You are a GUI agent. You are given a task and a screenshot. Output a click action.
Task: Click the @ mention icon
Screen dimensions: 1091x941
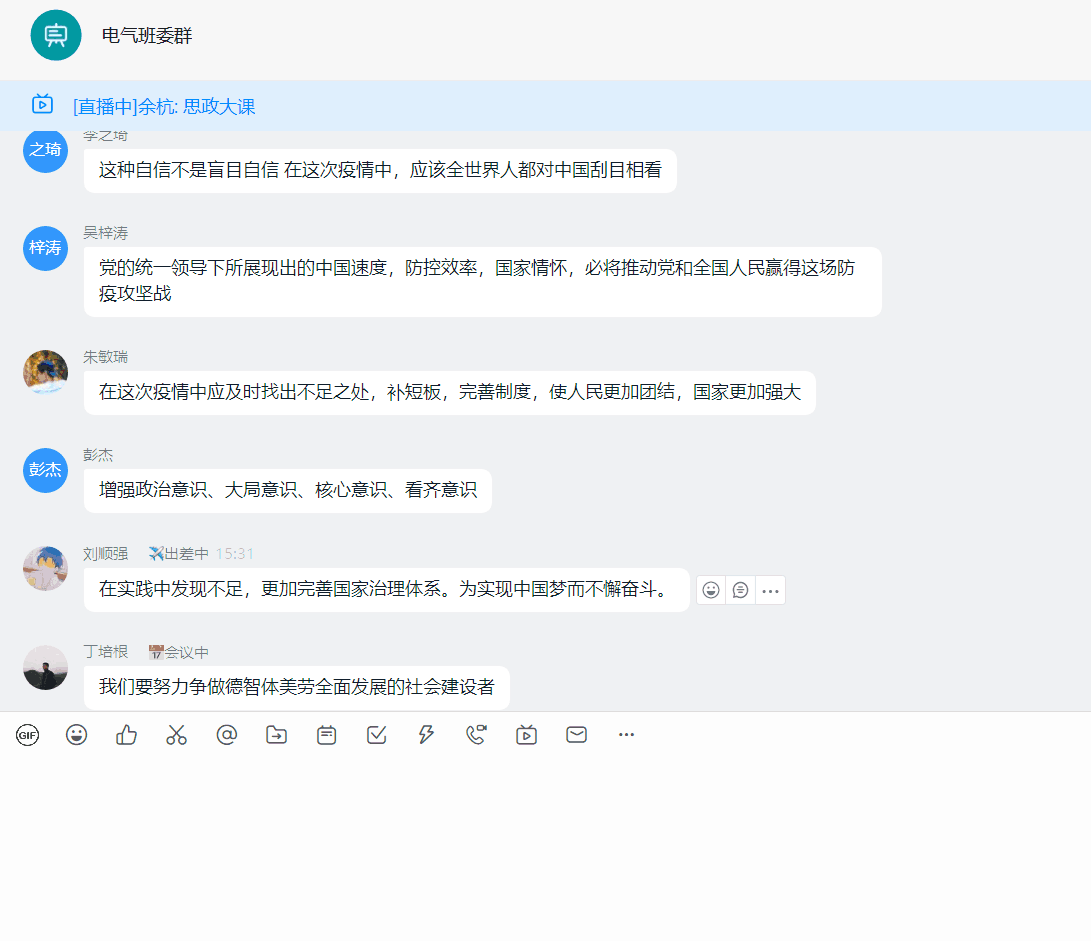point(227,735)
